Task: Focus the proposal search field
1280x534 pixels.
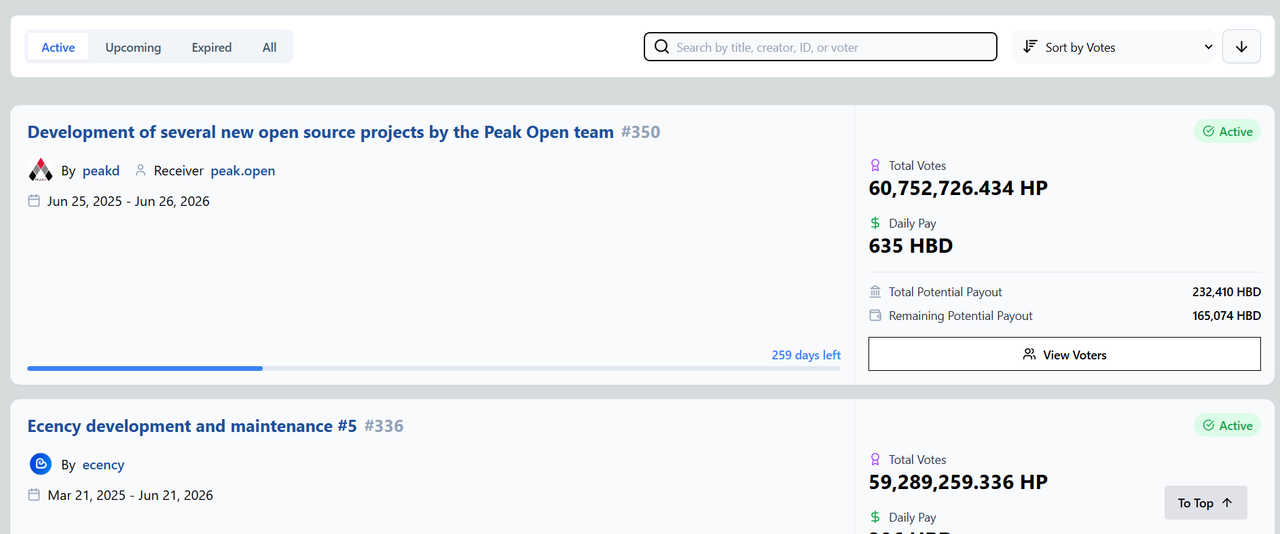Action: point(820,47)
